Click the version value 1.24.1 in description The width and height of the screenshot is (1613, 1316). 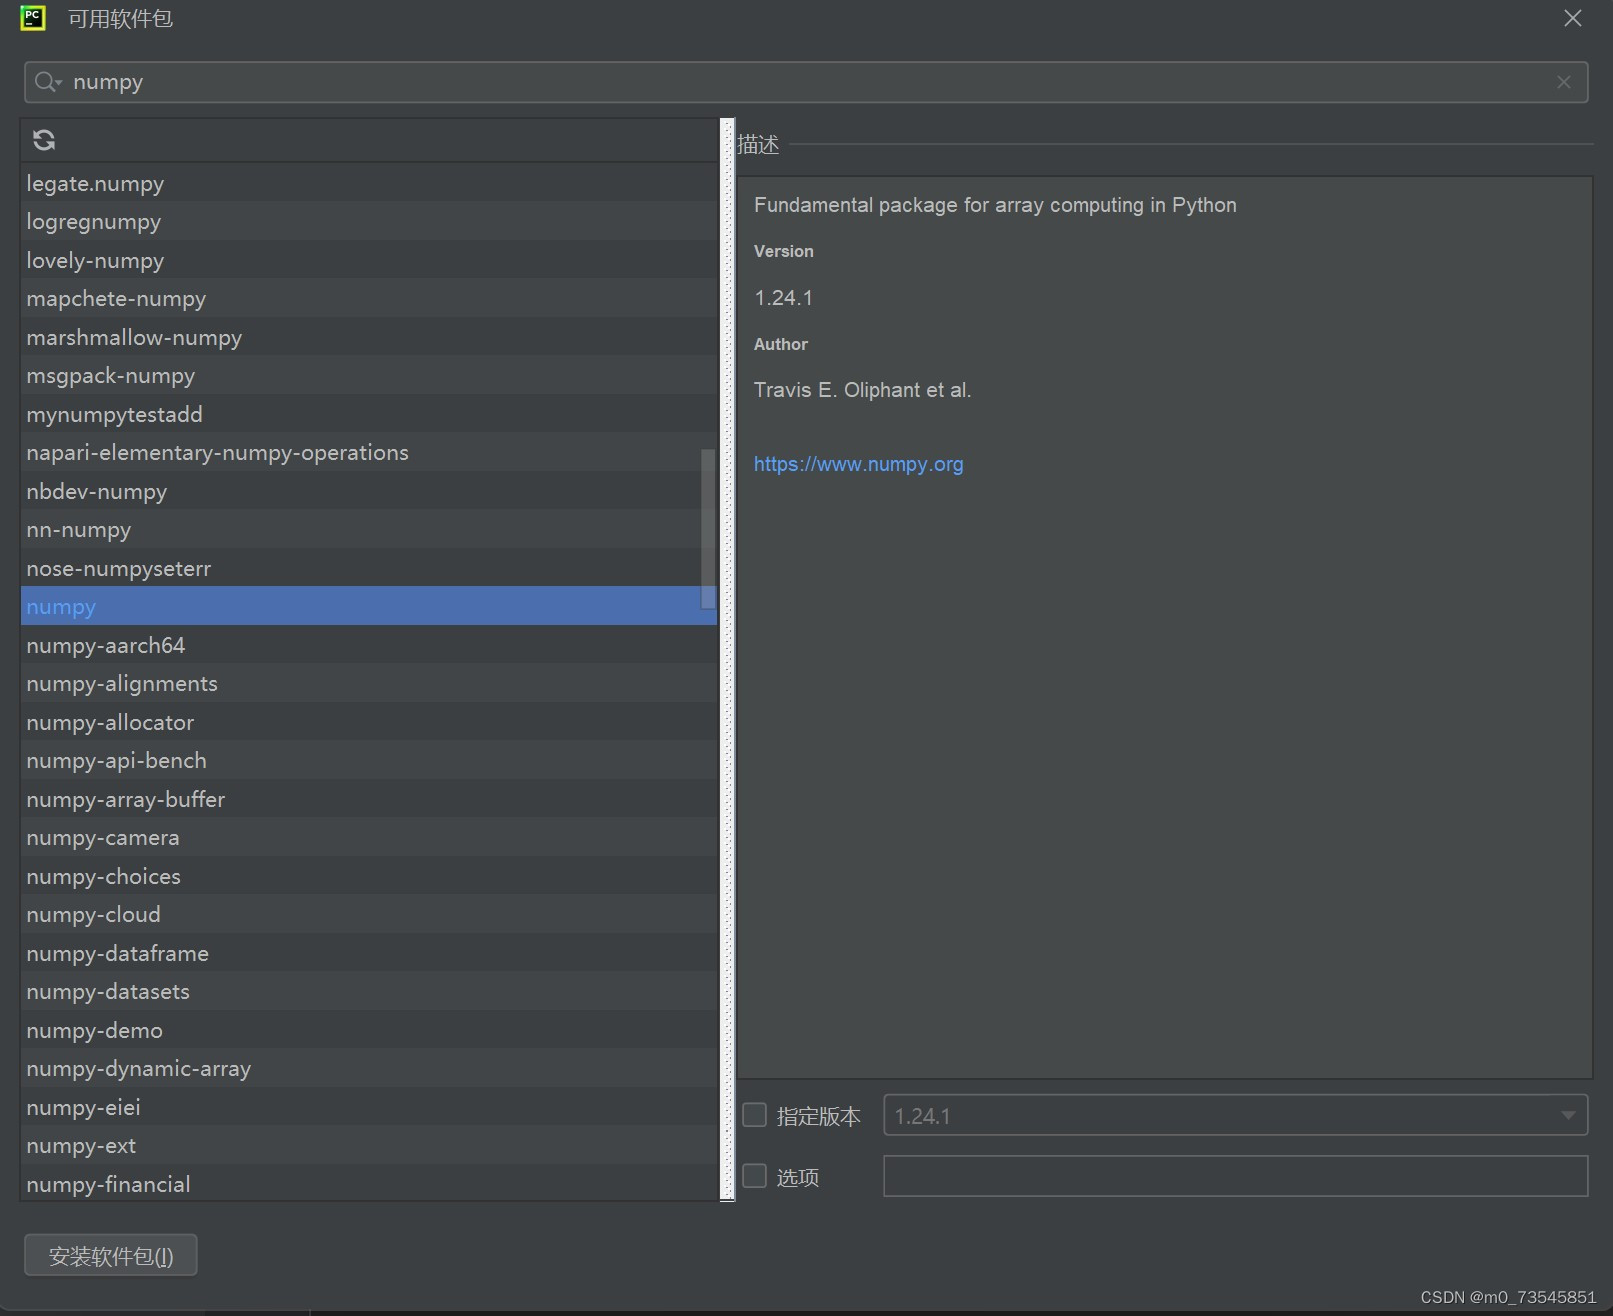click(783, 298)
